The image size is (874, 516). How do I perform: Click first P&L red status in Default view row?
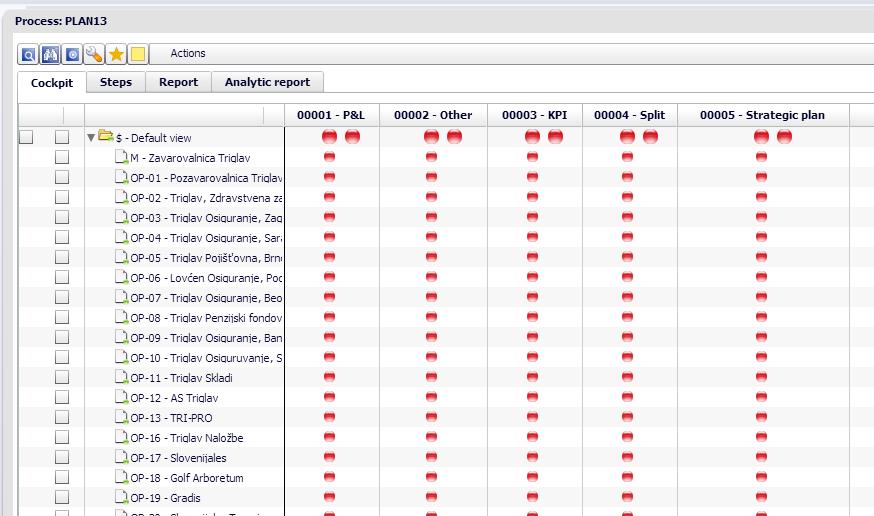pos(329,137)
